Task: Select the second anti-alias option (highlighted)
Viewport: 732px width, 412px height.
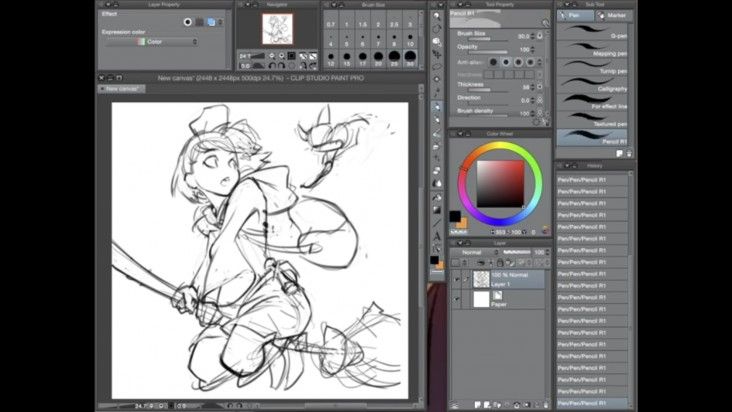Action: (506, 62)
